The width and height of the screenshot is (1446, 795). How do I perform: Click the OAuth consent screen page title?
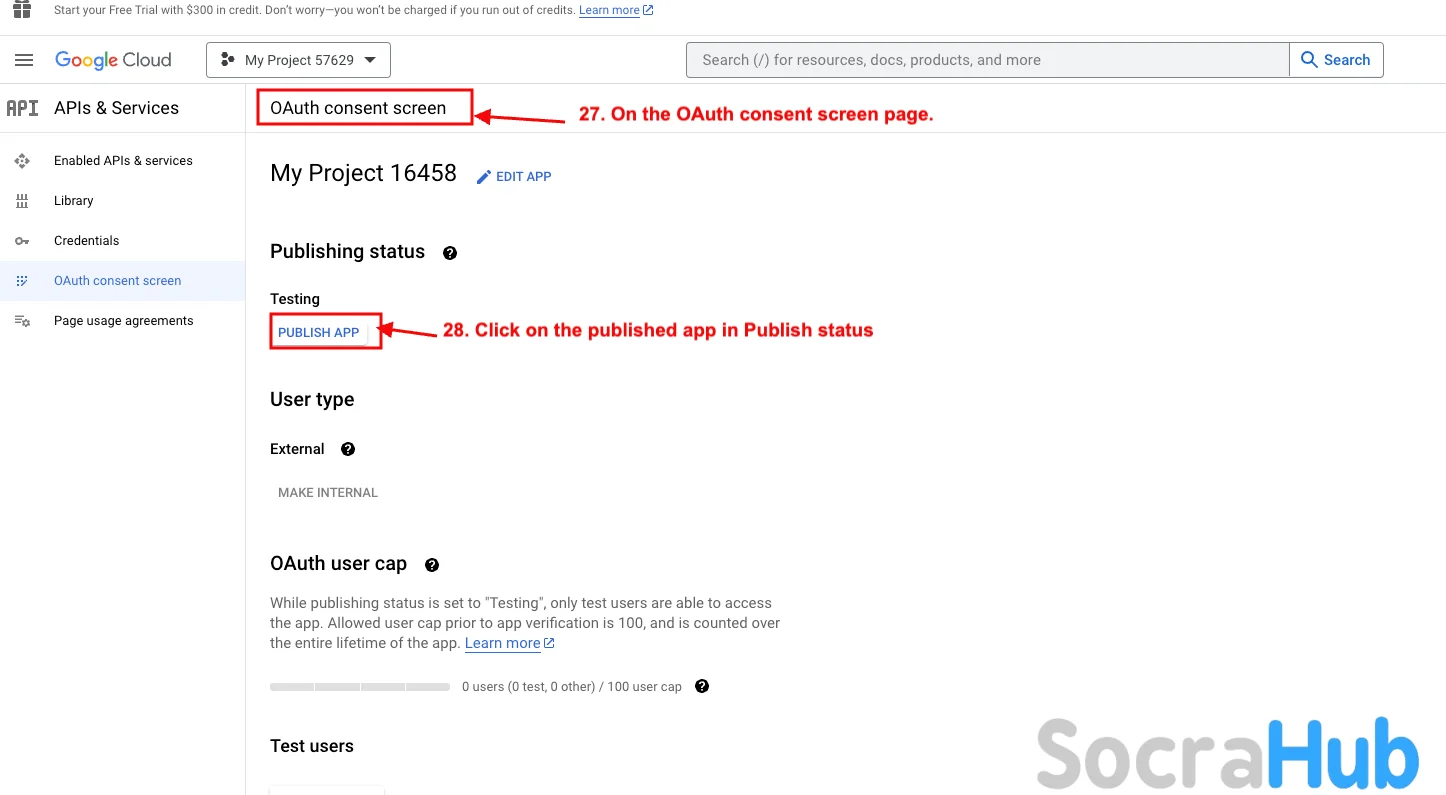[x=358, y=108]
